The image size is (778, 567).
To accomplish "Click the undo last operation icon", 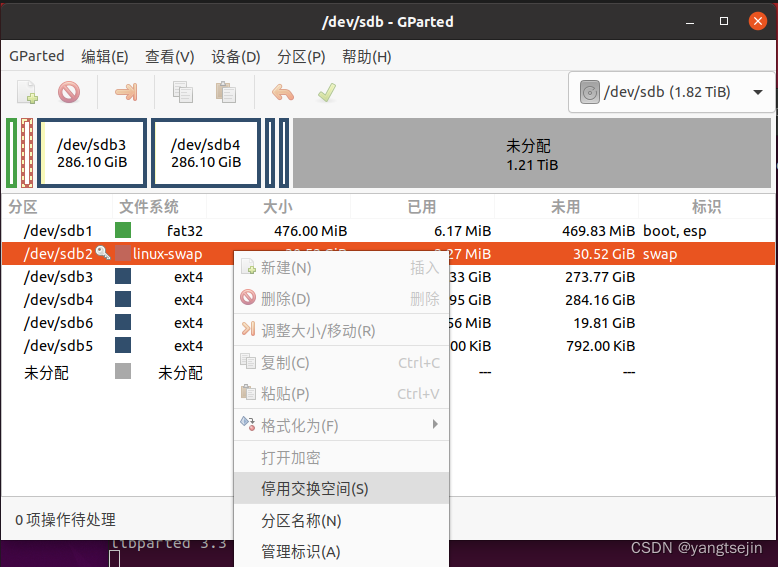I will pos(283,92).
